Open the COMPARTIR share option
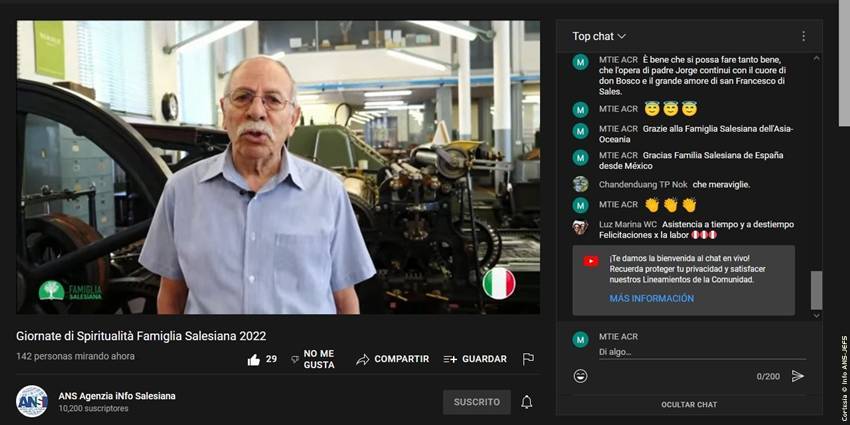The width and height of the screenshot is (850, 425). pos(392,359)
